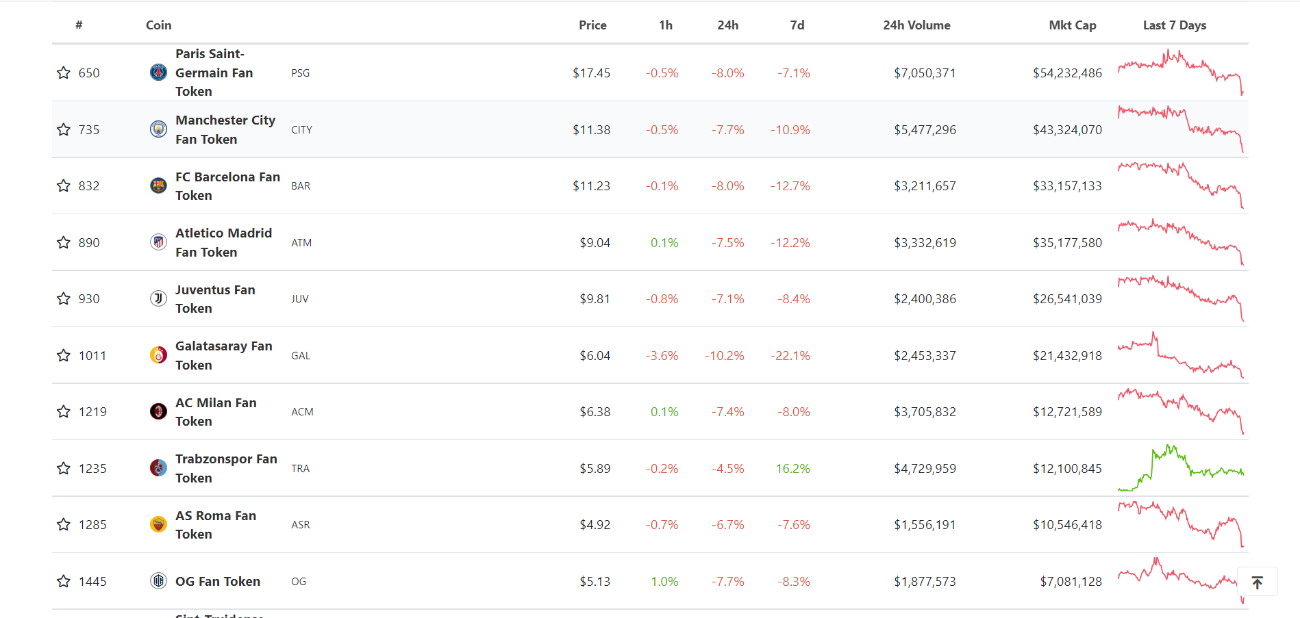Star the Trabzonspor Fan Token row
The width and height of the screenshot is (1300, 618).
point(64,468)
